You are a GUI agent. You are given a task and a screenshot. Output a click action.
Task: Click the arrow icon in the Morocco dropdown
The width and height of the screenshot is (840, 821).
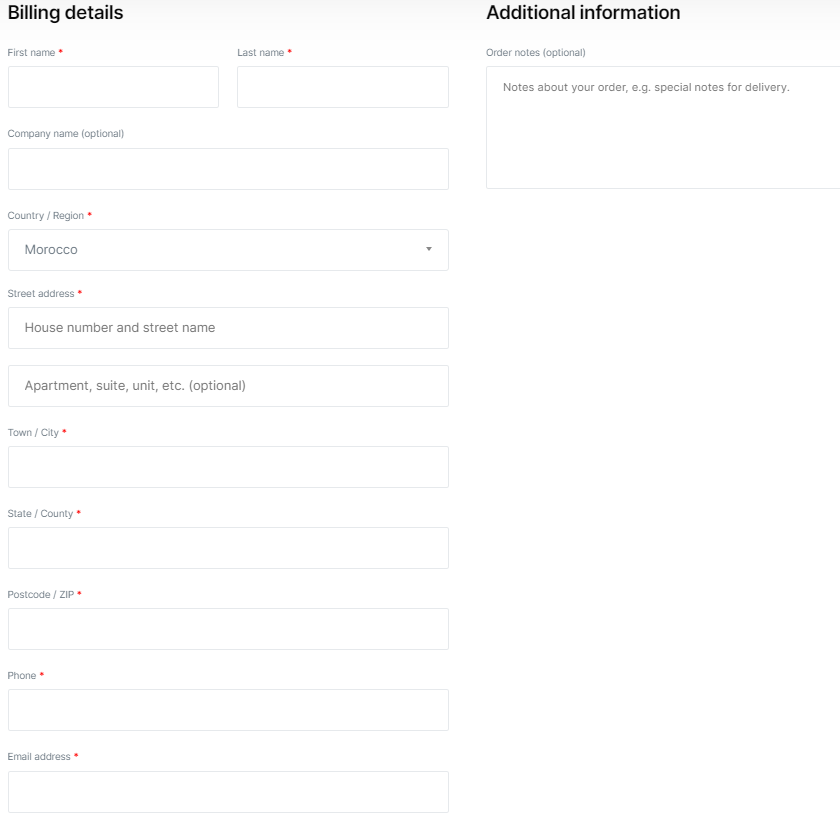click(429, 249)
